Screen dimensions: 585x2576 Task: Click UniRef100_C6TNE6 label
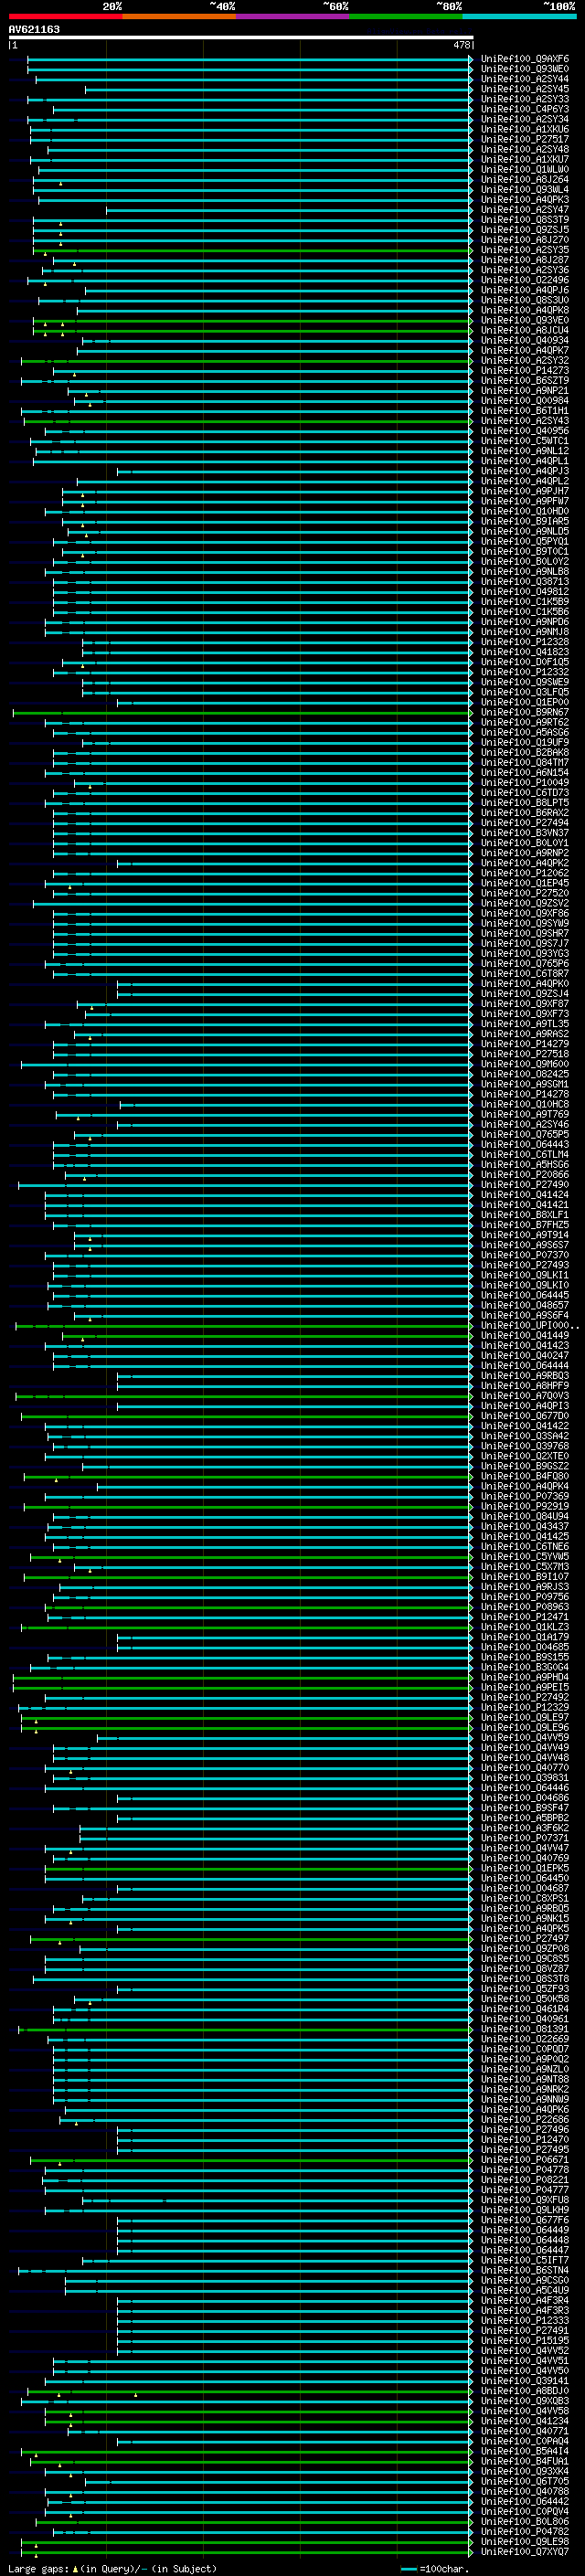(525, 1546)
